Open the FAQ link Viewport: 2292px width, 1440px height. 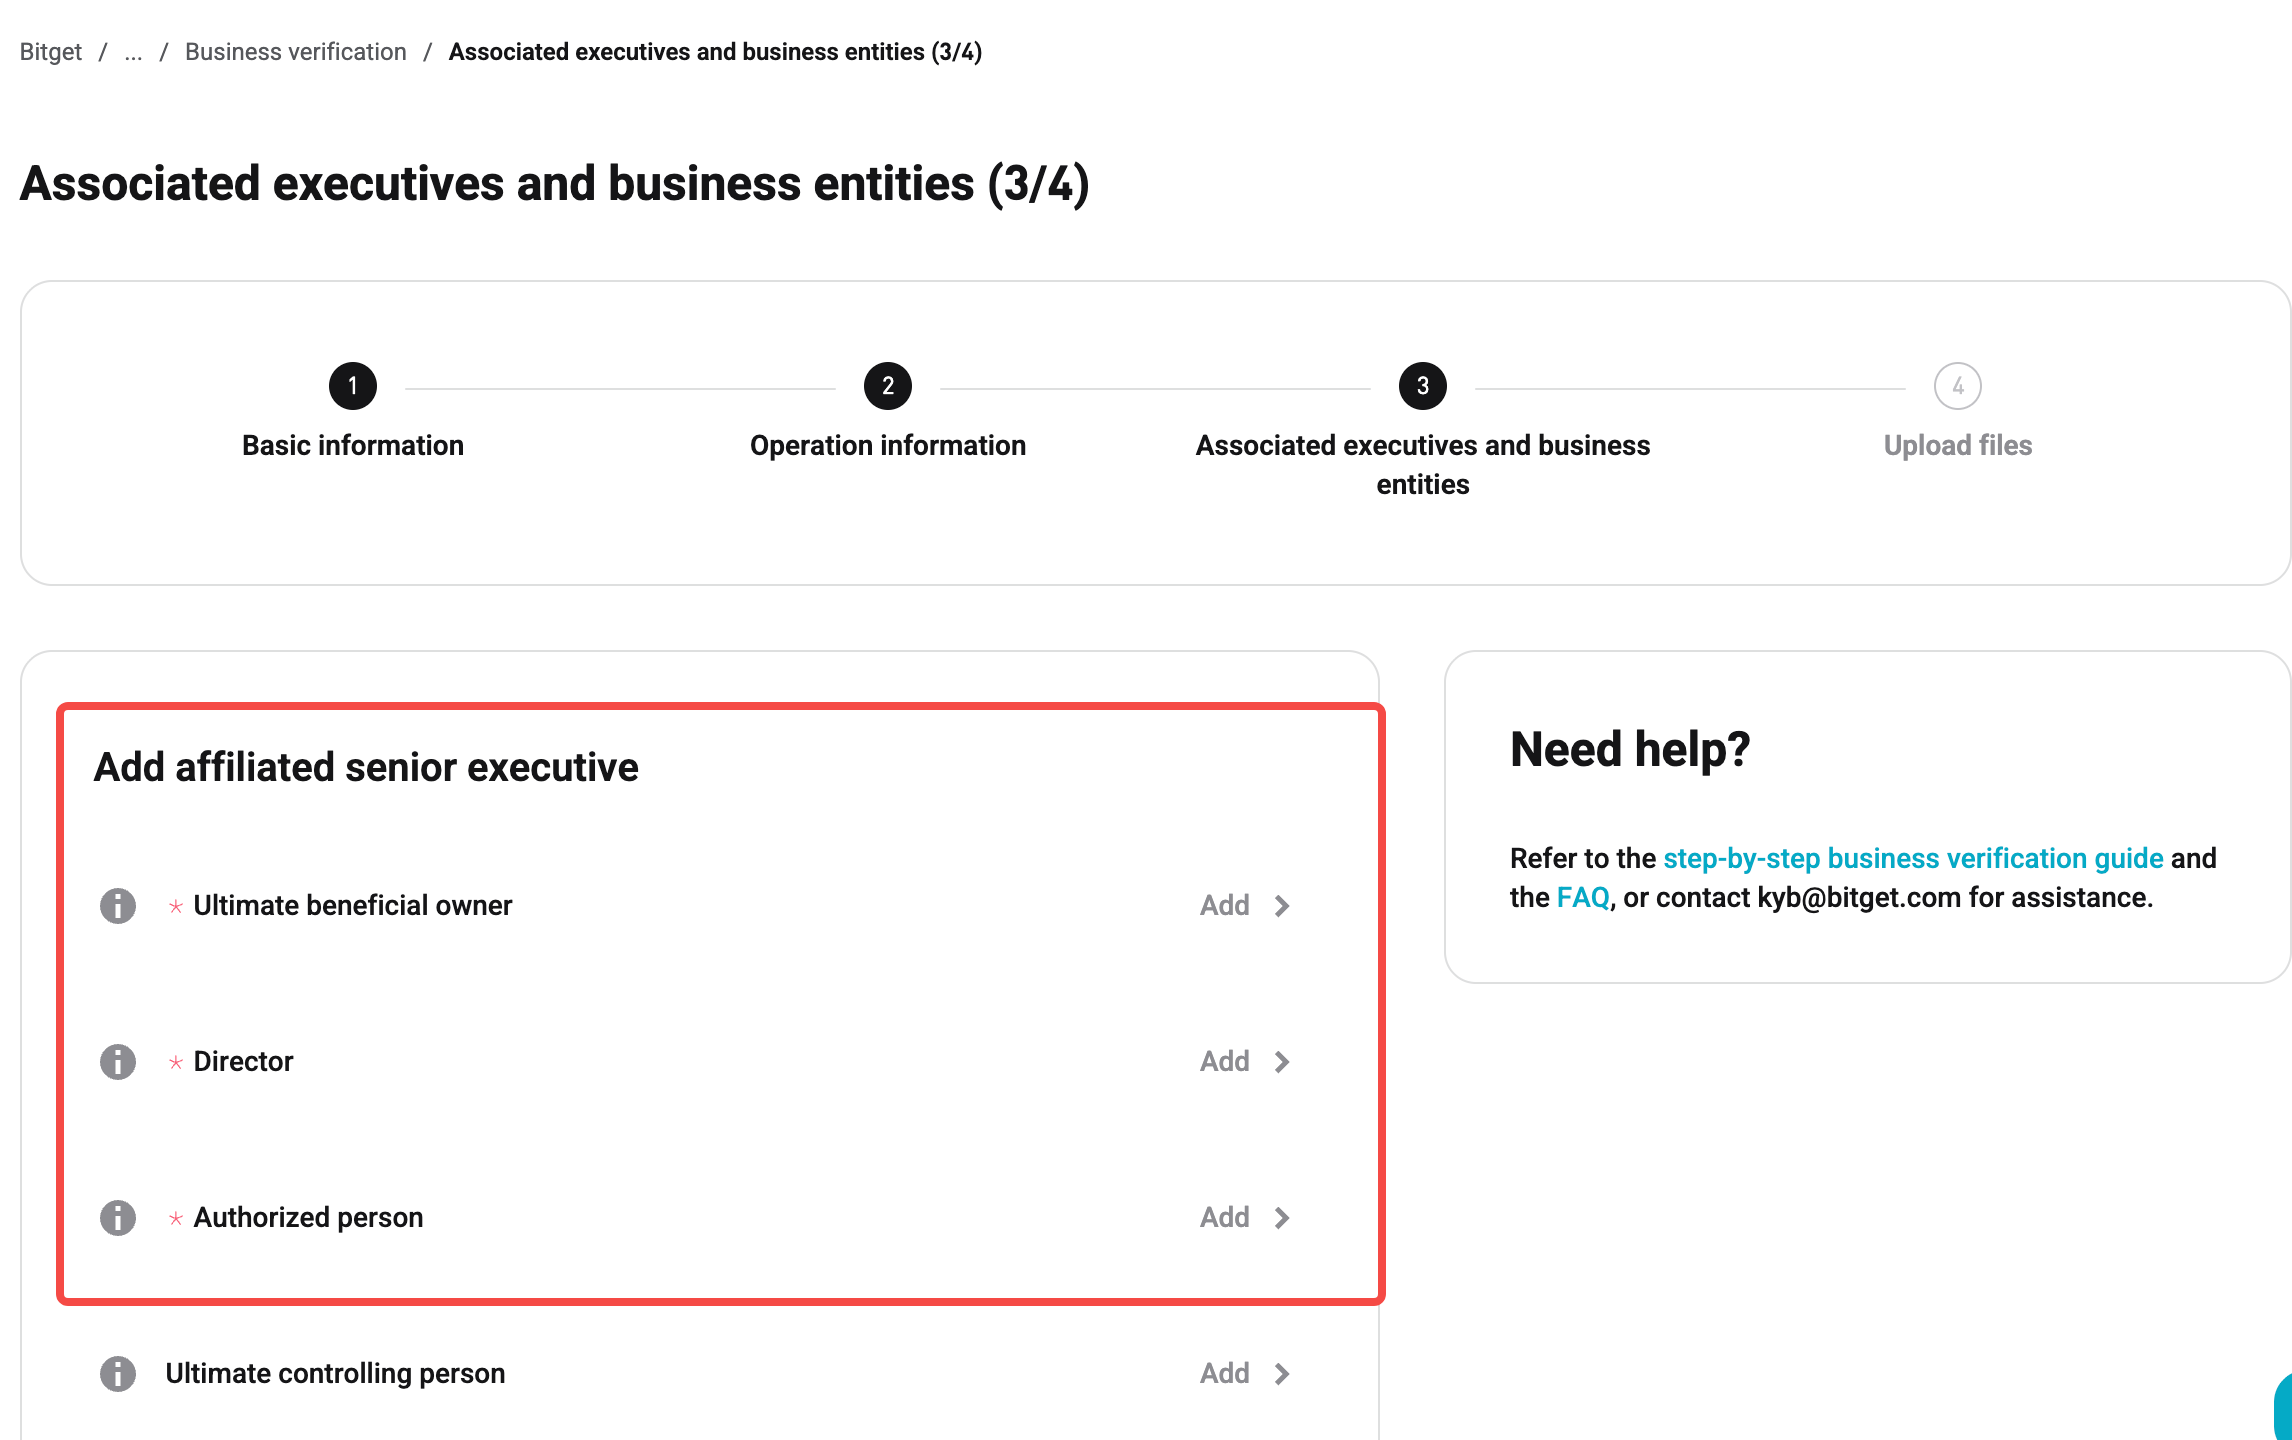tap(1583, 898)
